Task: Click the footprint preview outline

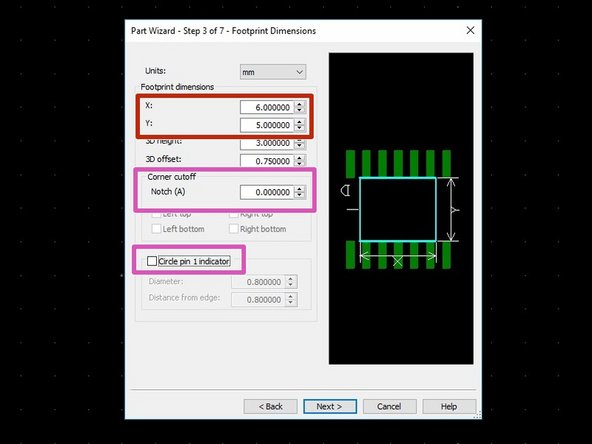Action: [x=398, y=209]
